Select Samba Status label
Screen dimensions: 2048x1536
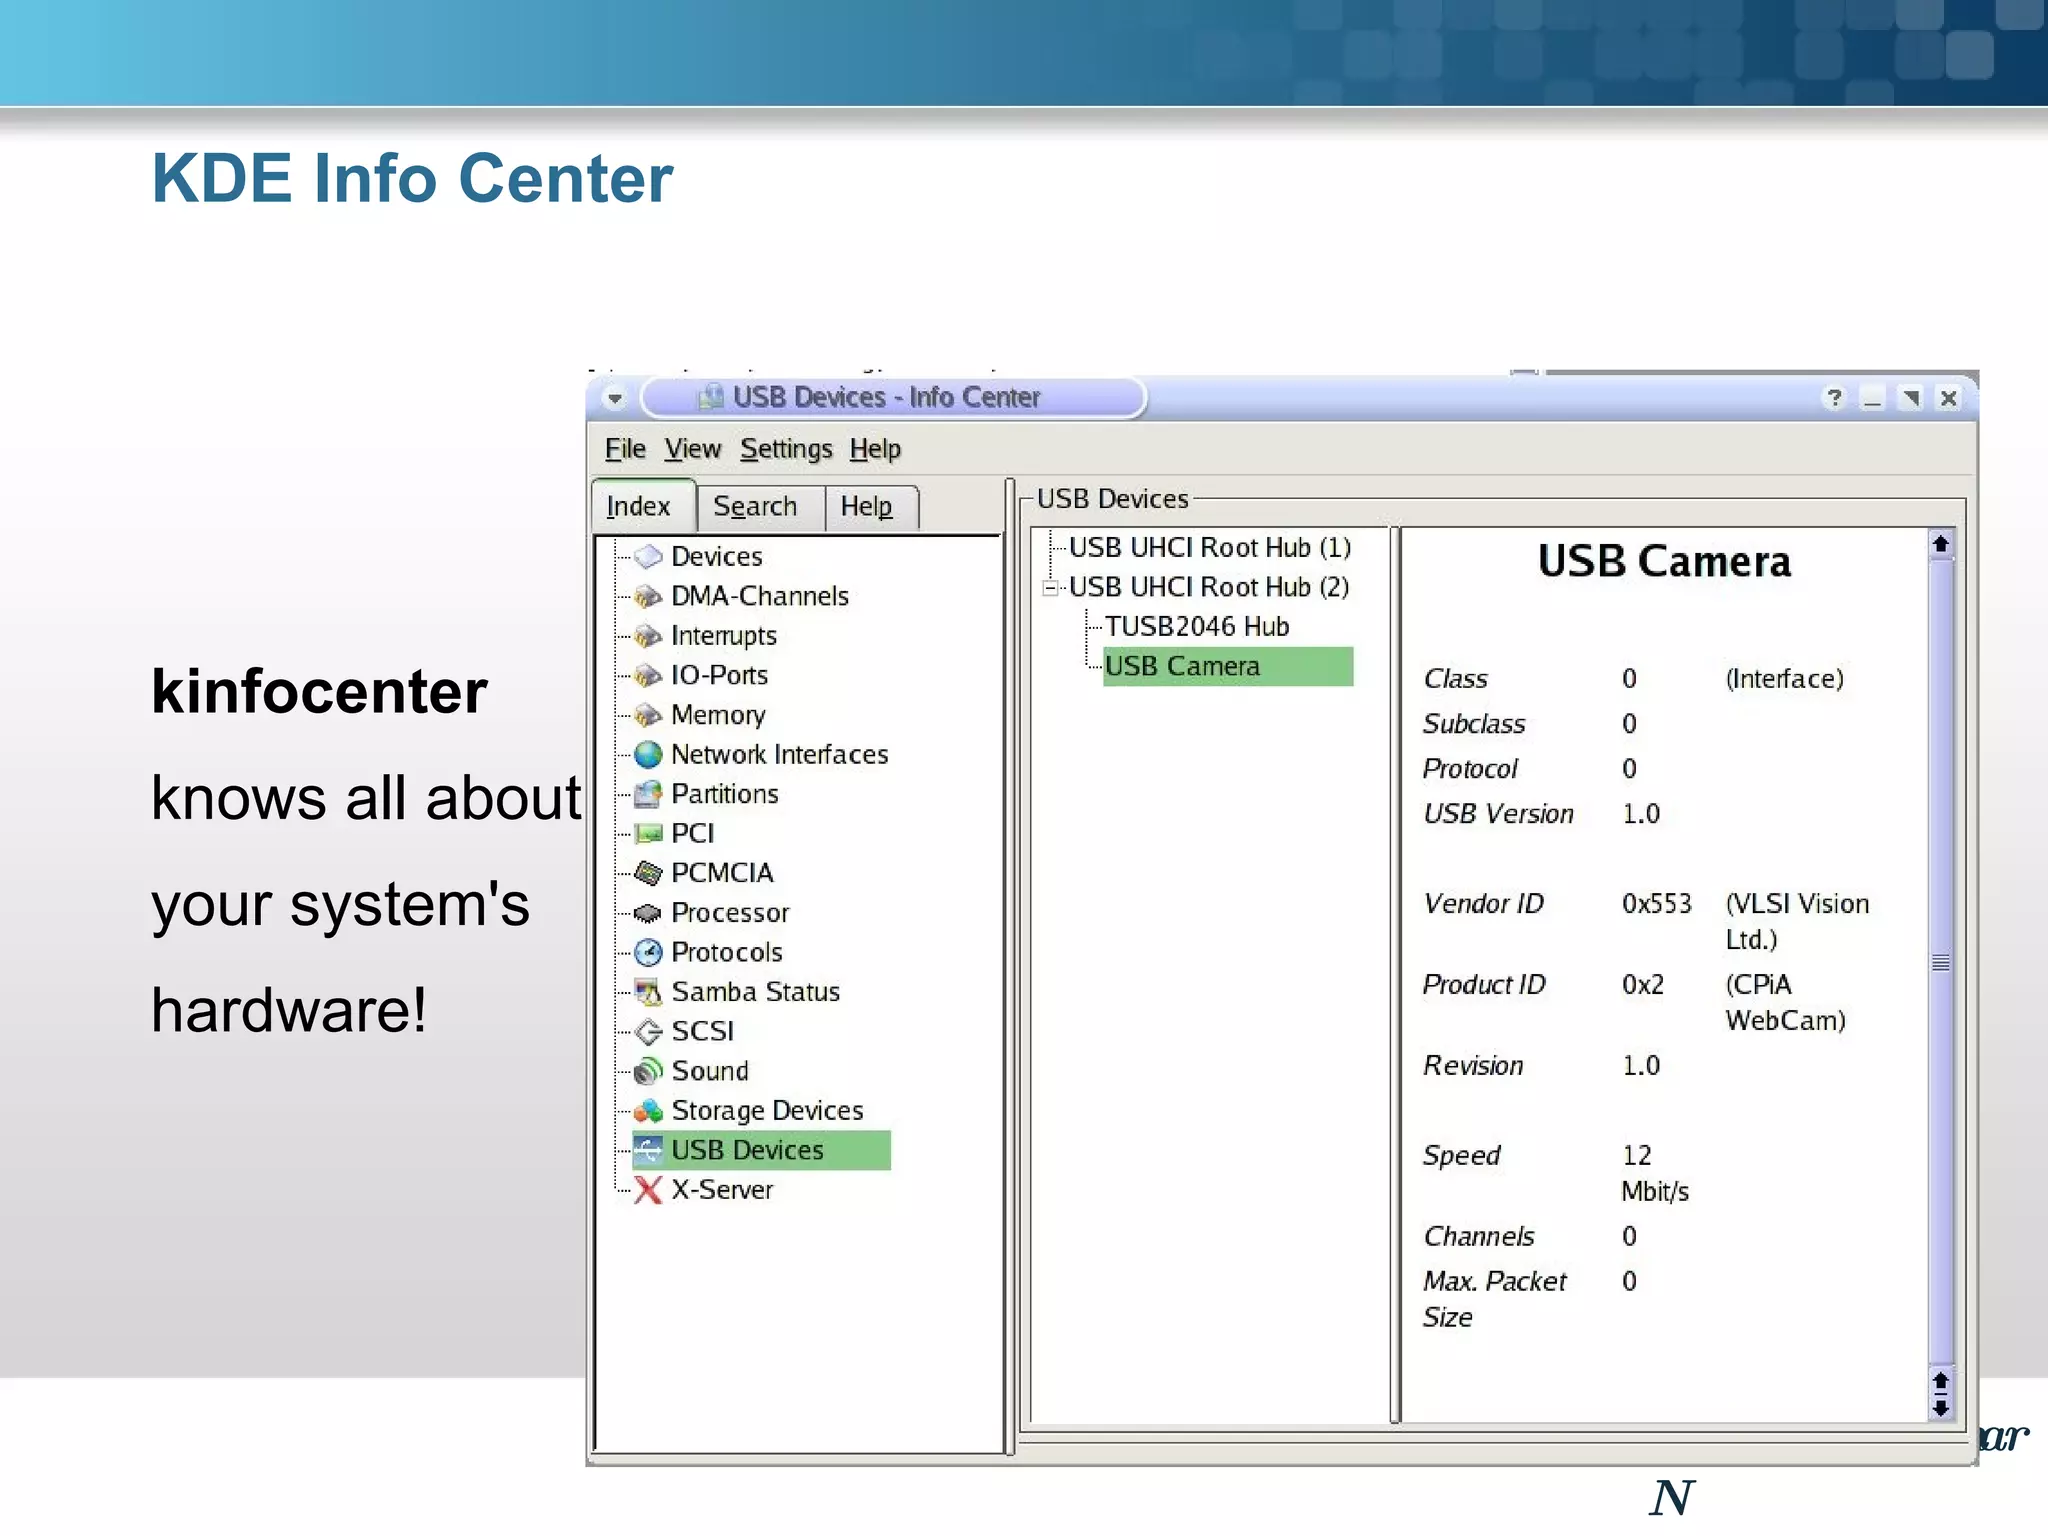click(x=756, y=992)
